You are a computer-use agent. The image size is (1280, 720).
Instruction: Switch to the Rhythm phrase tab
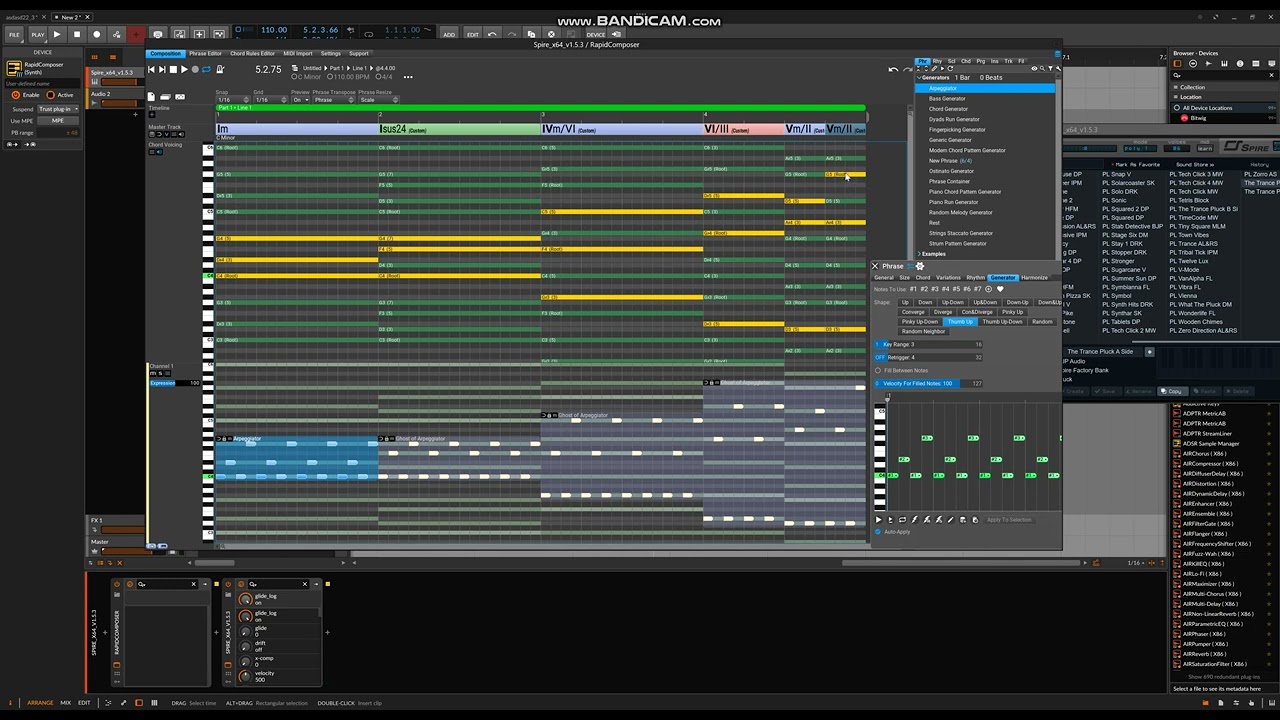pos(975,278)
